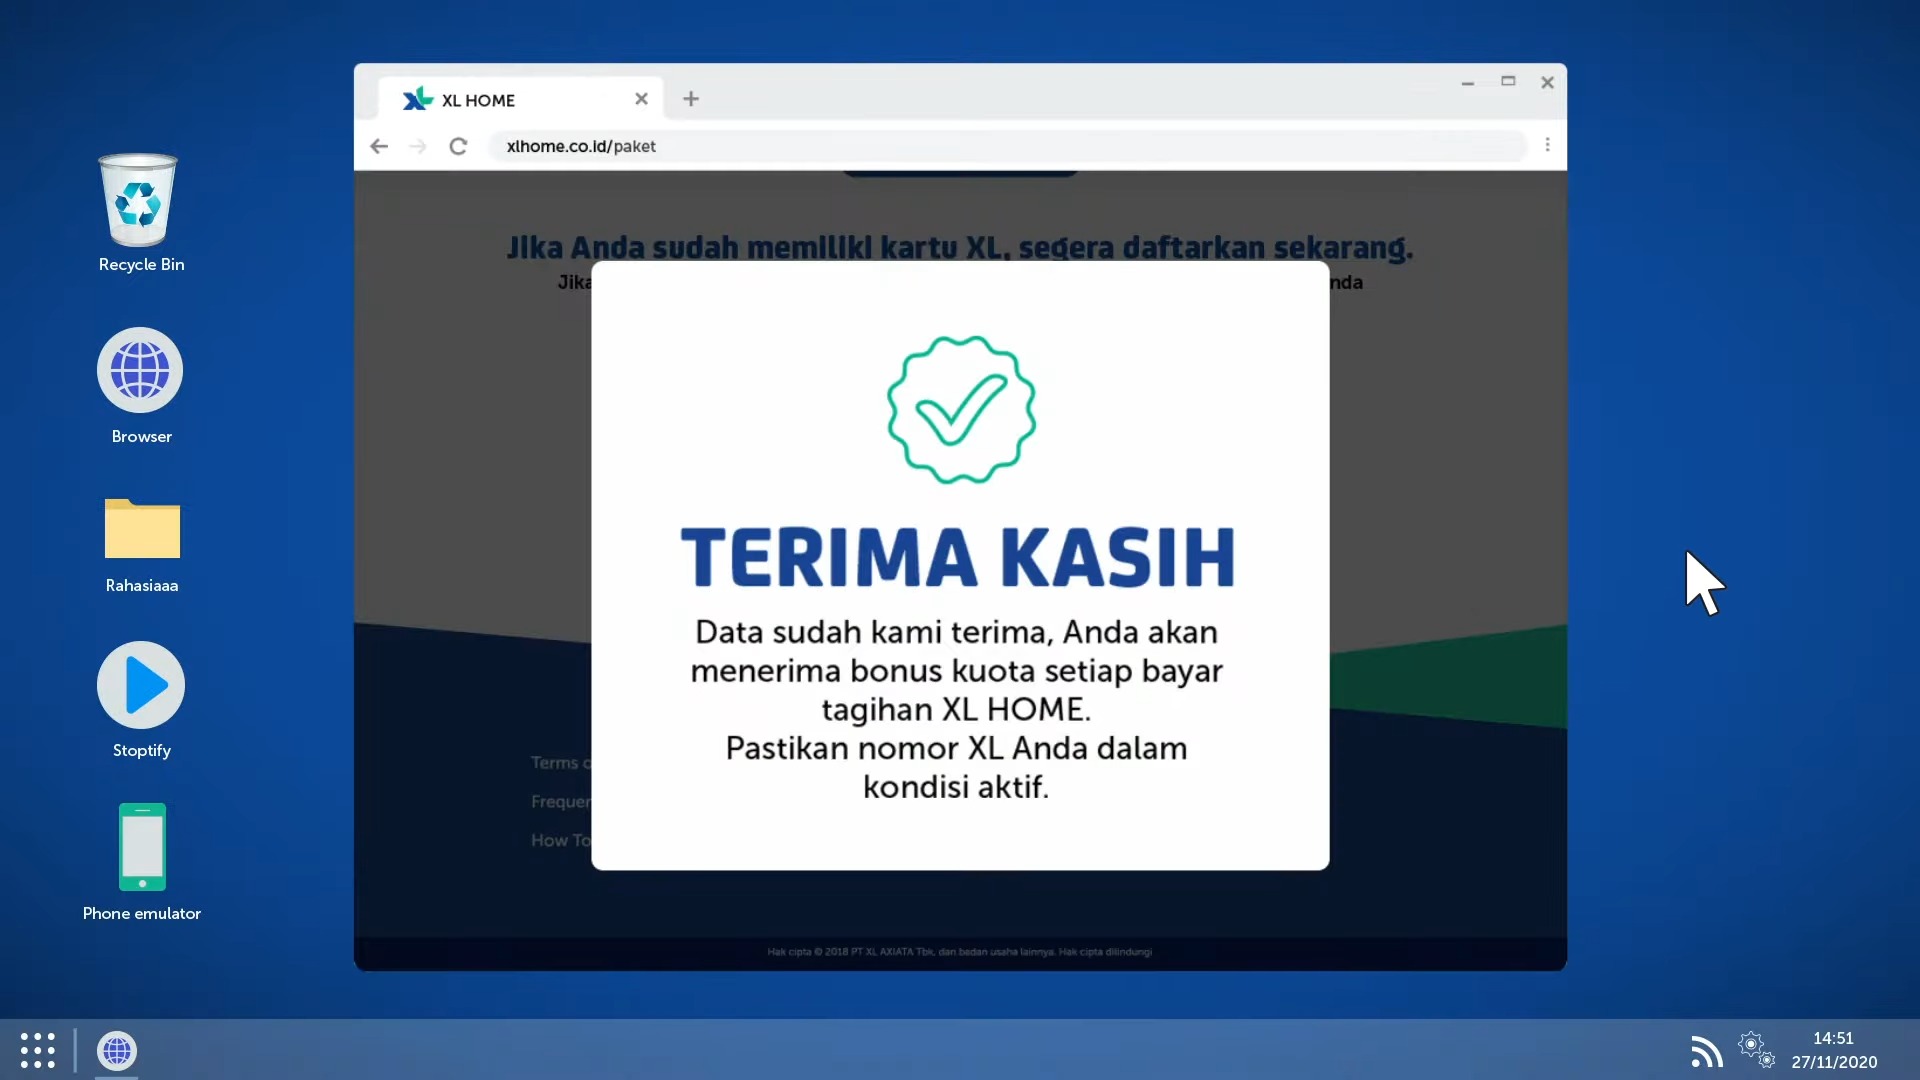Select the apps grid icon in taskbar

tap(37, 1051)
